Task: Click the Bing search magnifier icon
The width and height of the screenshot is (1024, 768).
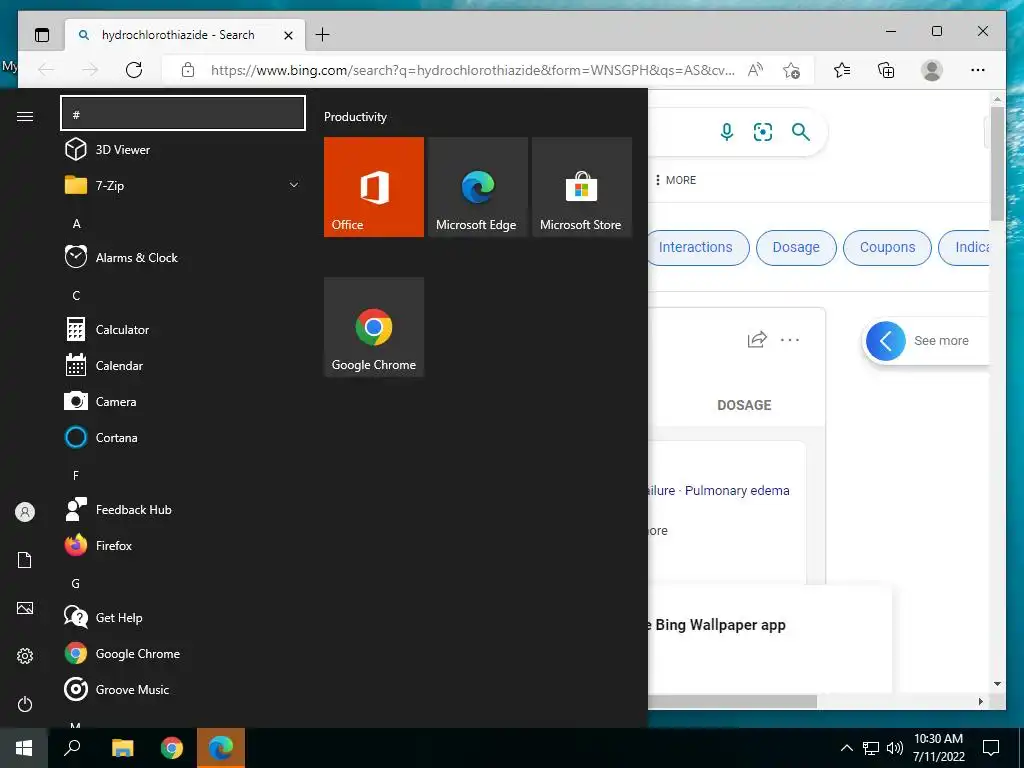Action: (x=801, y=132)
